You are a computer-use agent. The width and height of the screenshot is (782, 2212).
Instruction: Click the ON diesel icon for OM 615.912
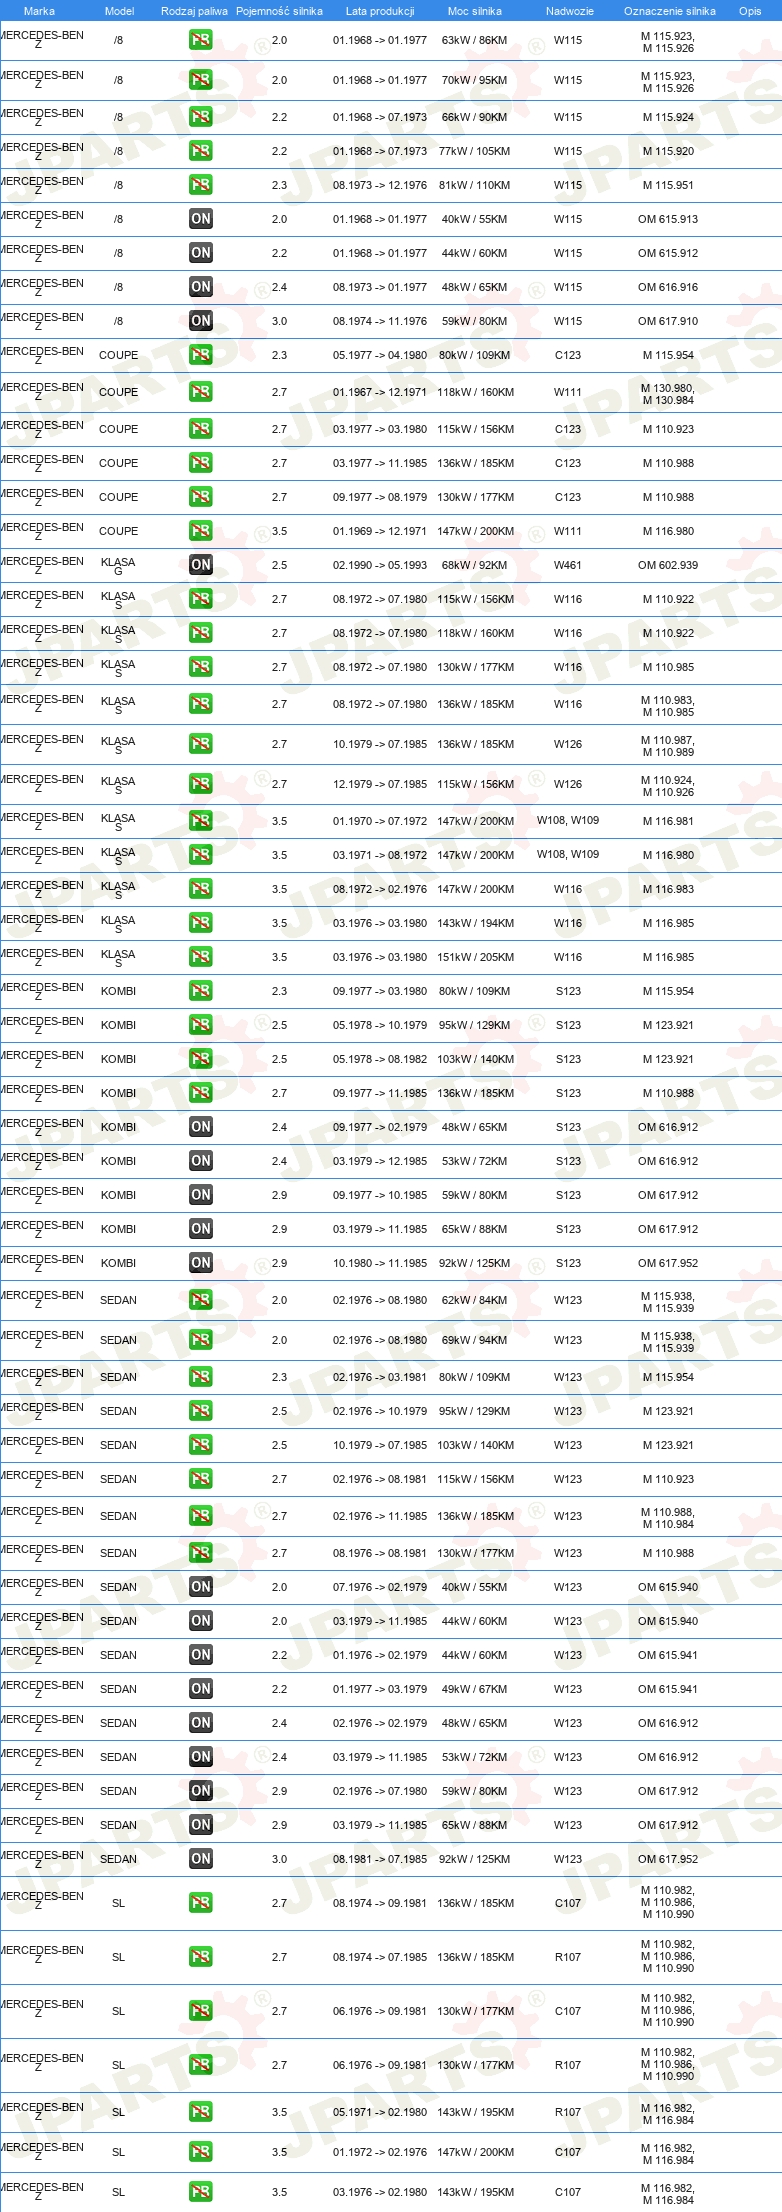pos(201,253)
